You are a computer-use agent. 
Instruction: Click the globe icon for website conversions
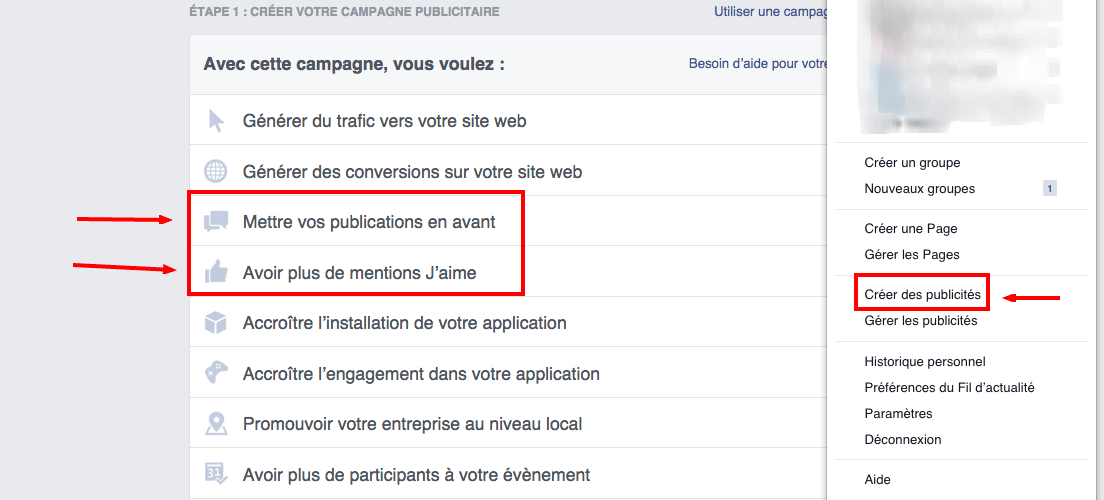(216, 171)
